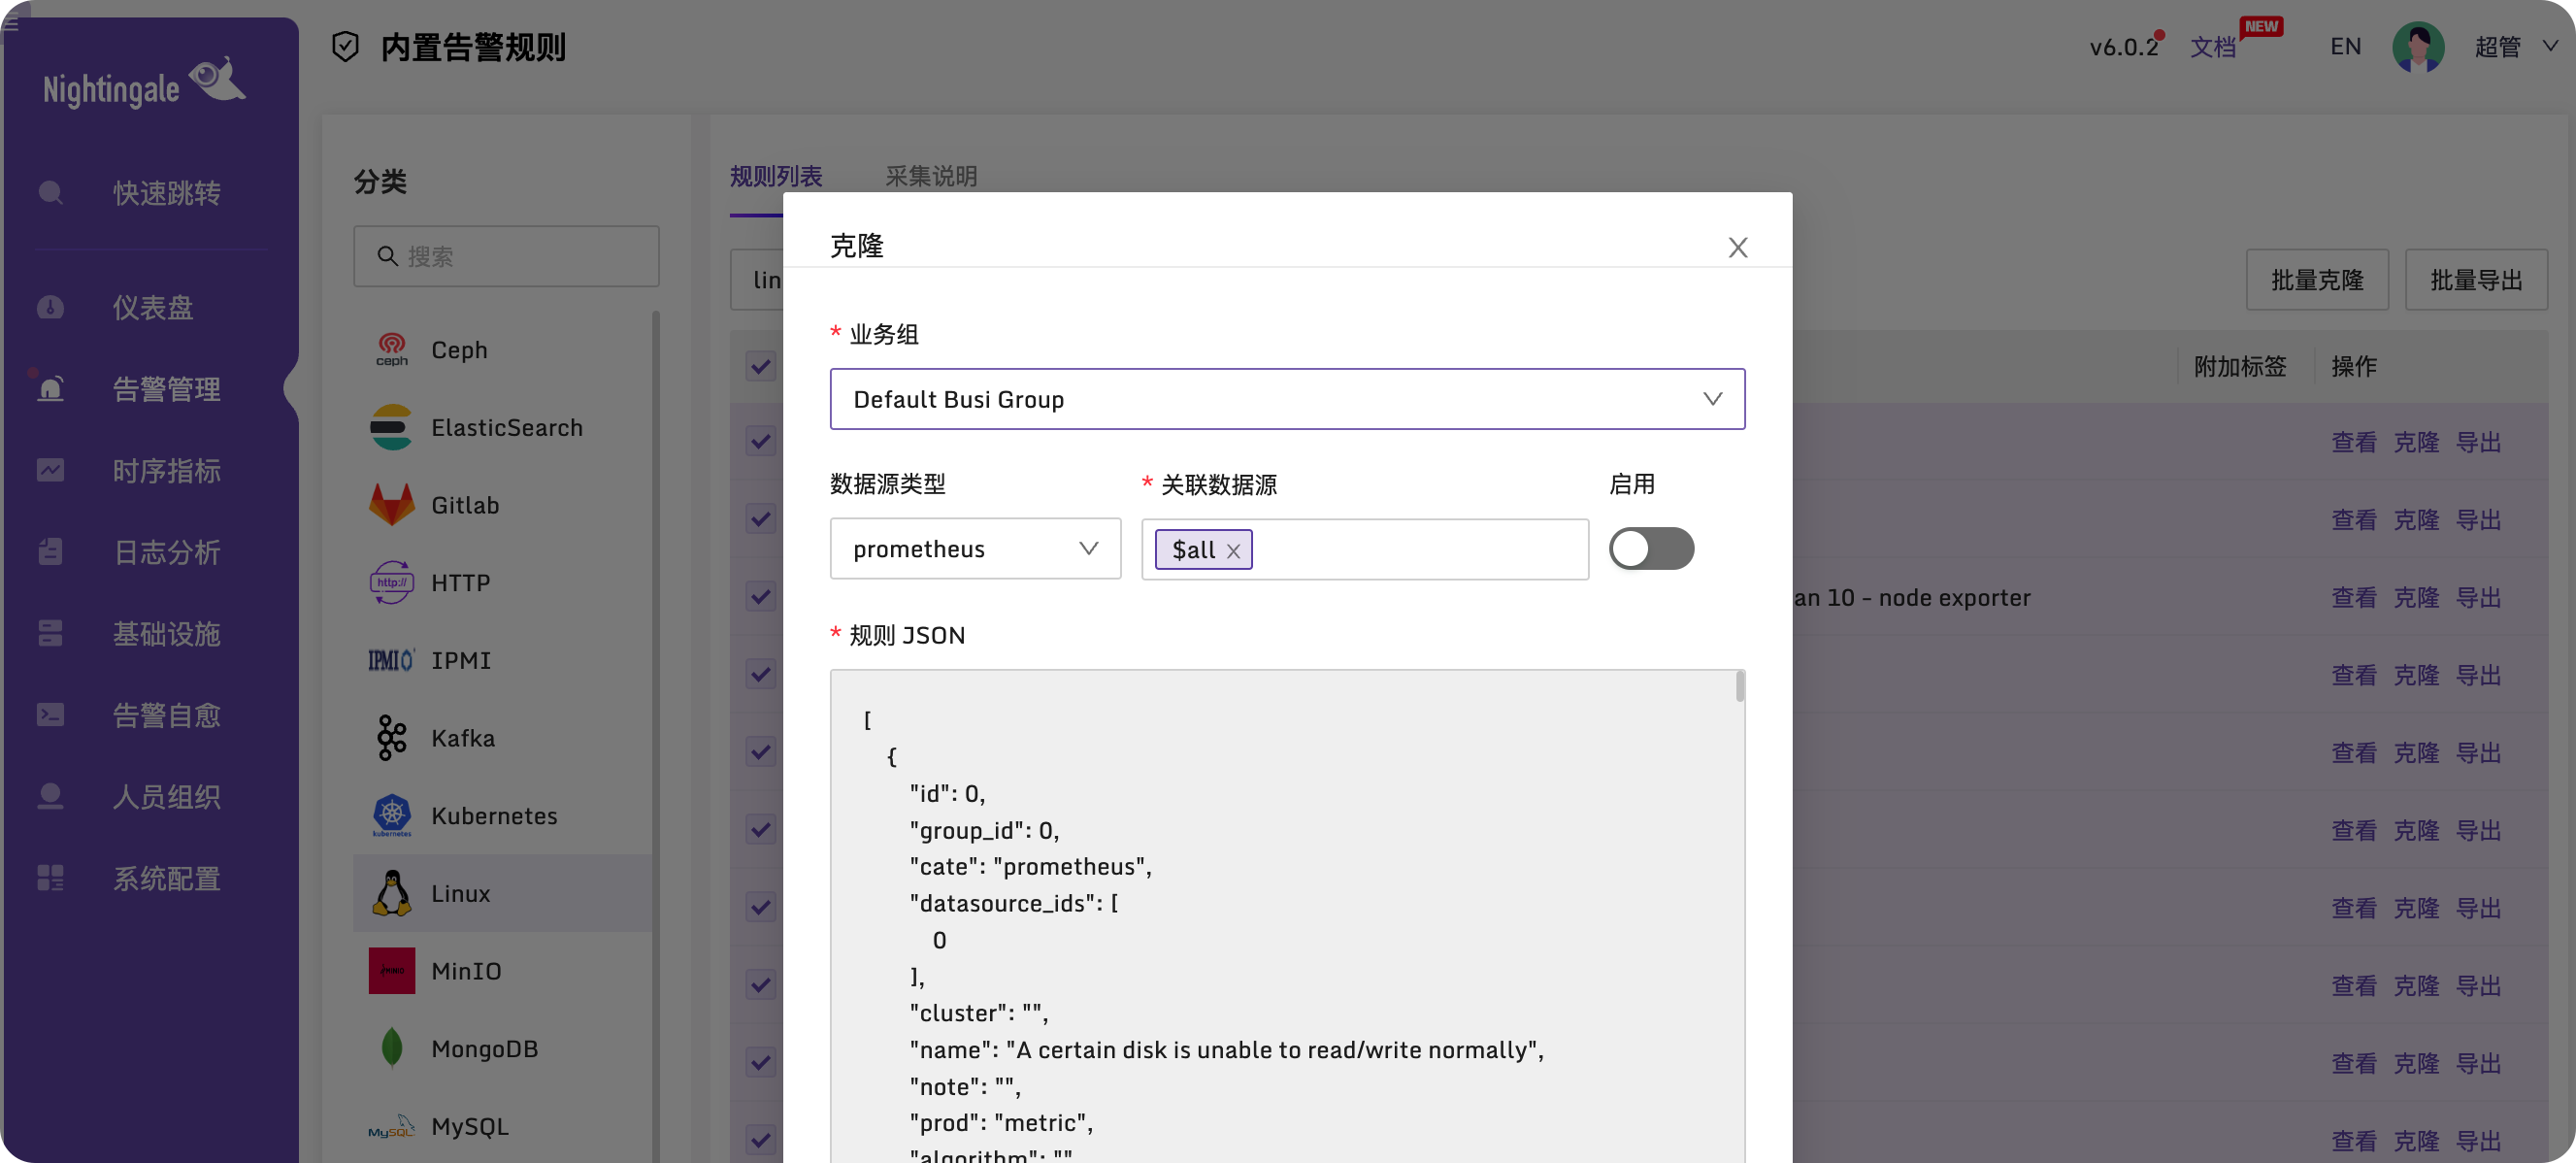2576x1163 pixels.
Task: Open the 文档 documentation link
Action: [2213, 47]
